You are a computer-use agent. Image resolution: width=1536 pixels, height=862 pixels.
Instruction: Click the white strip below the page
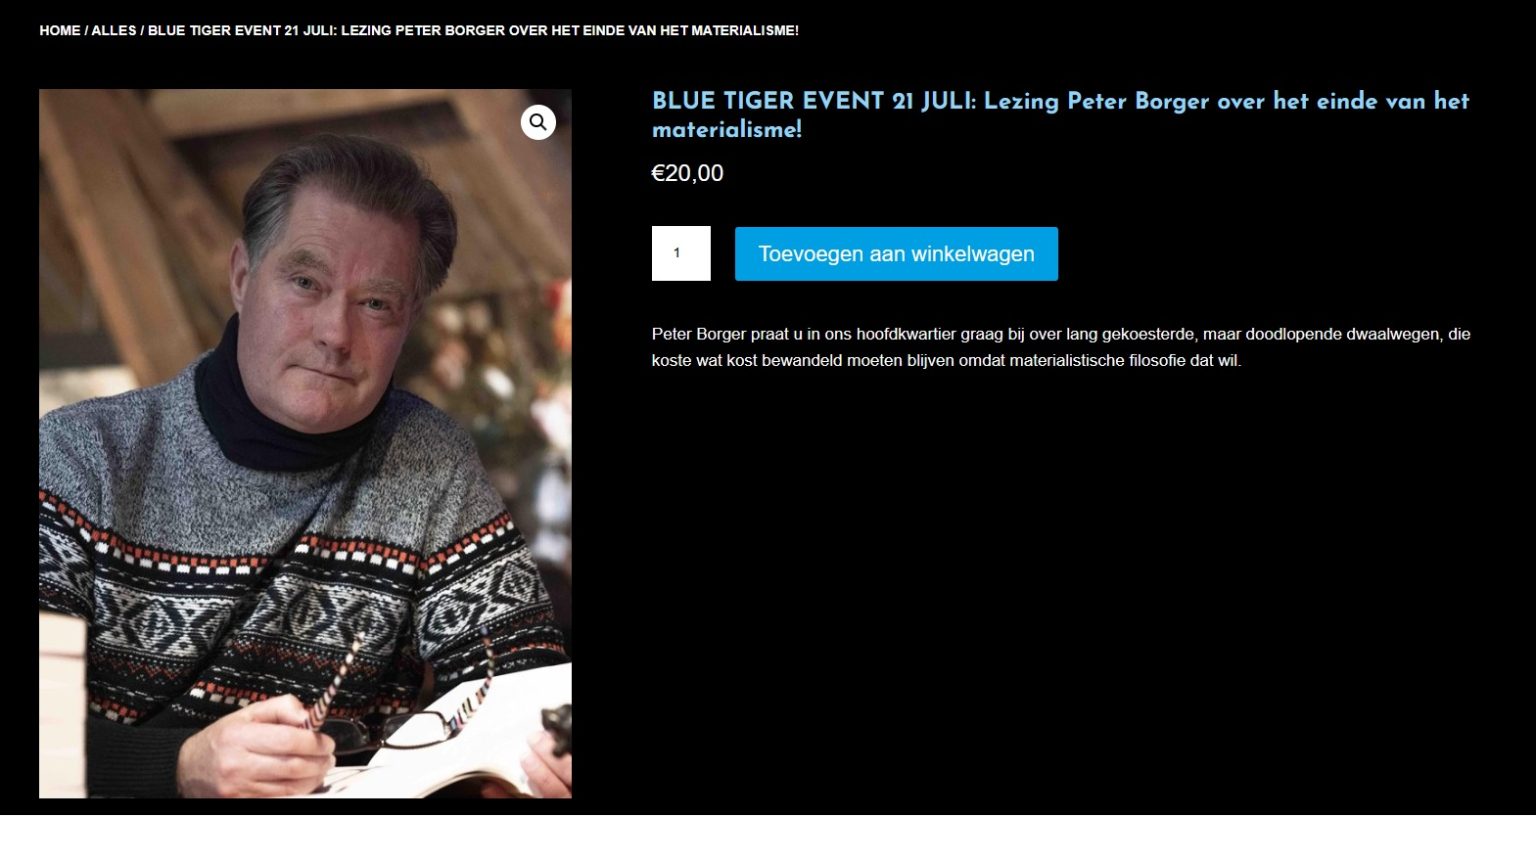(x=768, y=839)
